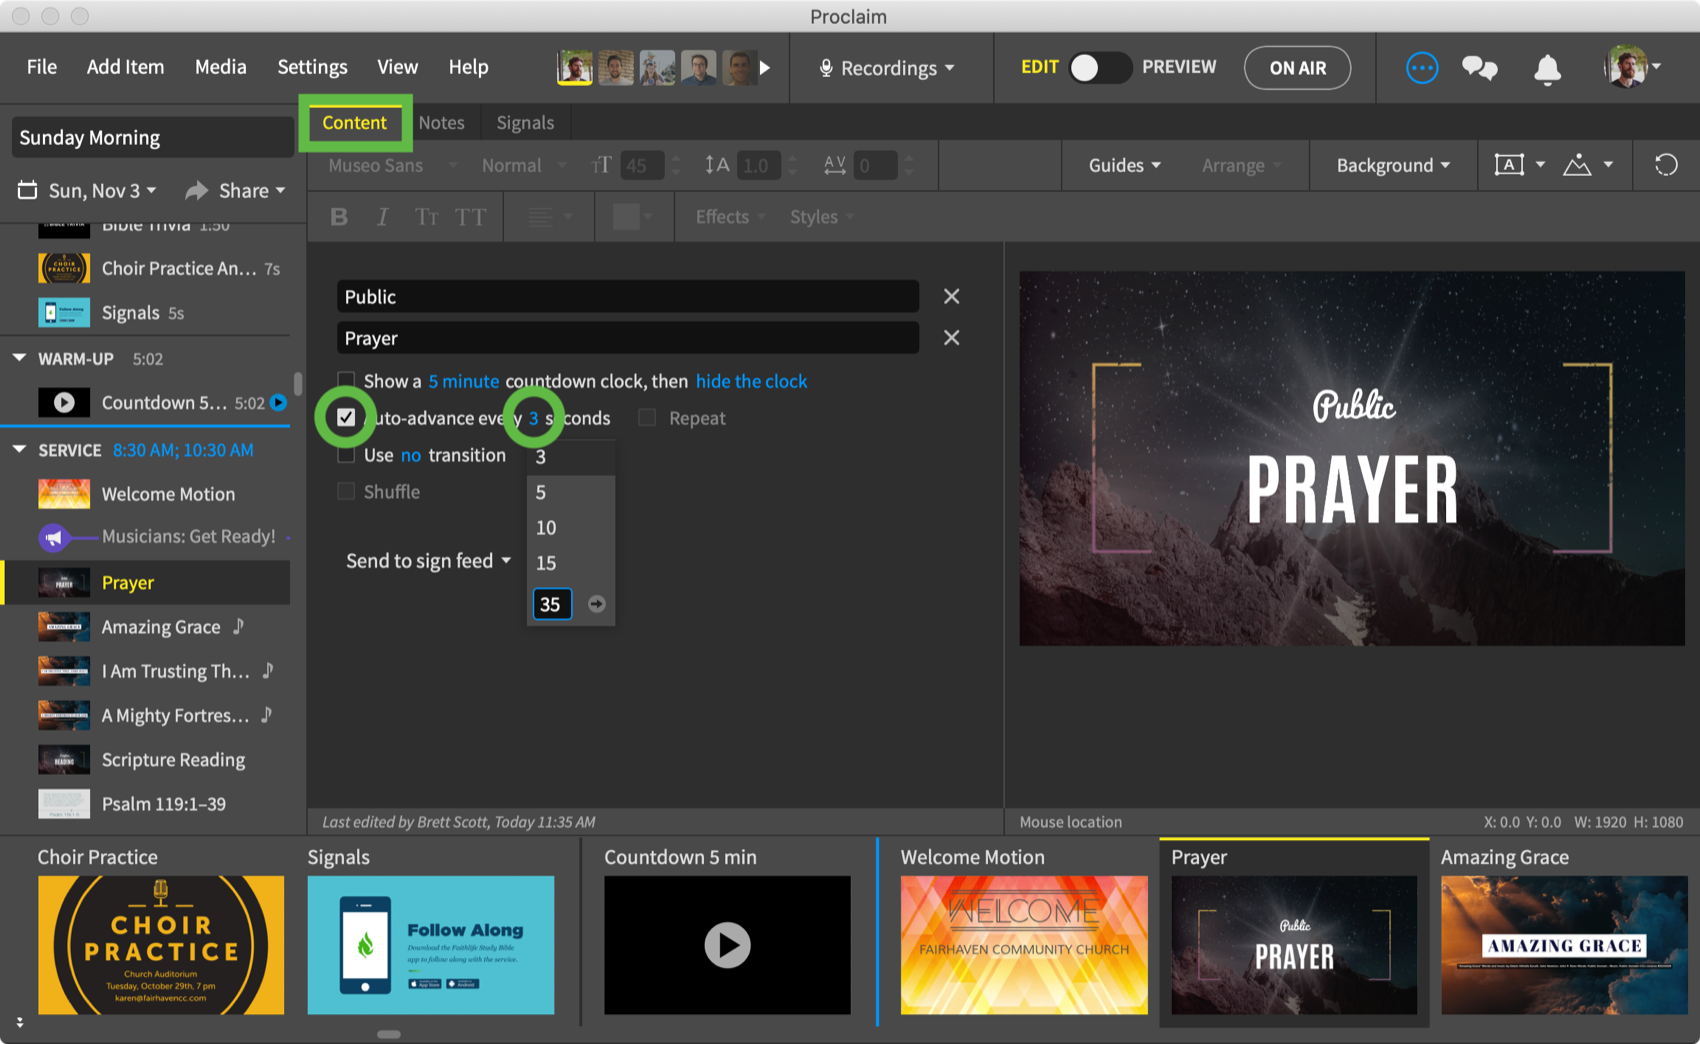Click the small caps Tr icon
The width and height of the screenshot is (1700, 1044).
427,217
